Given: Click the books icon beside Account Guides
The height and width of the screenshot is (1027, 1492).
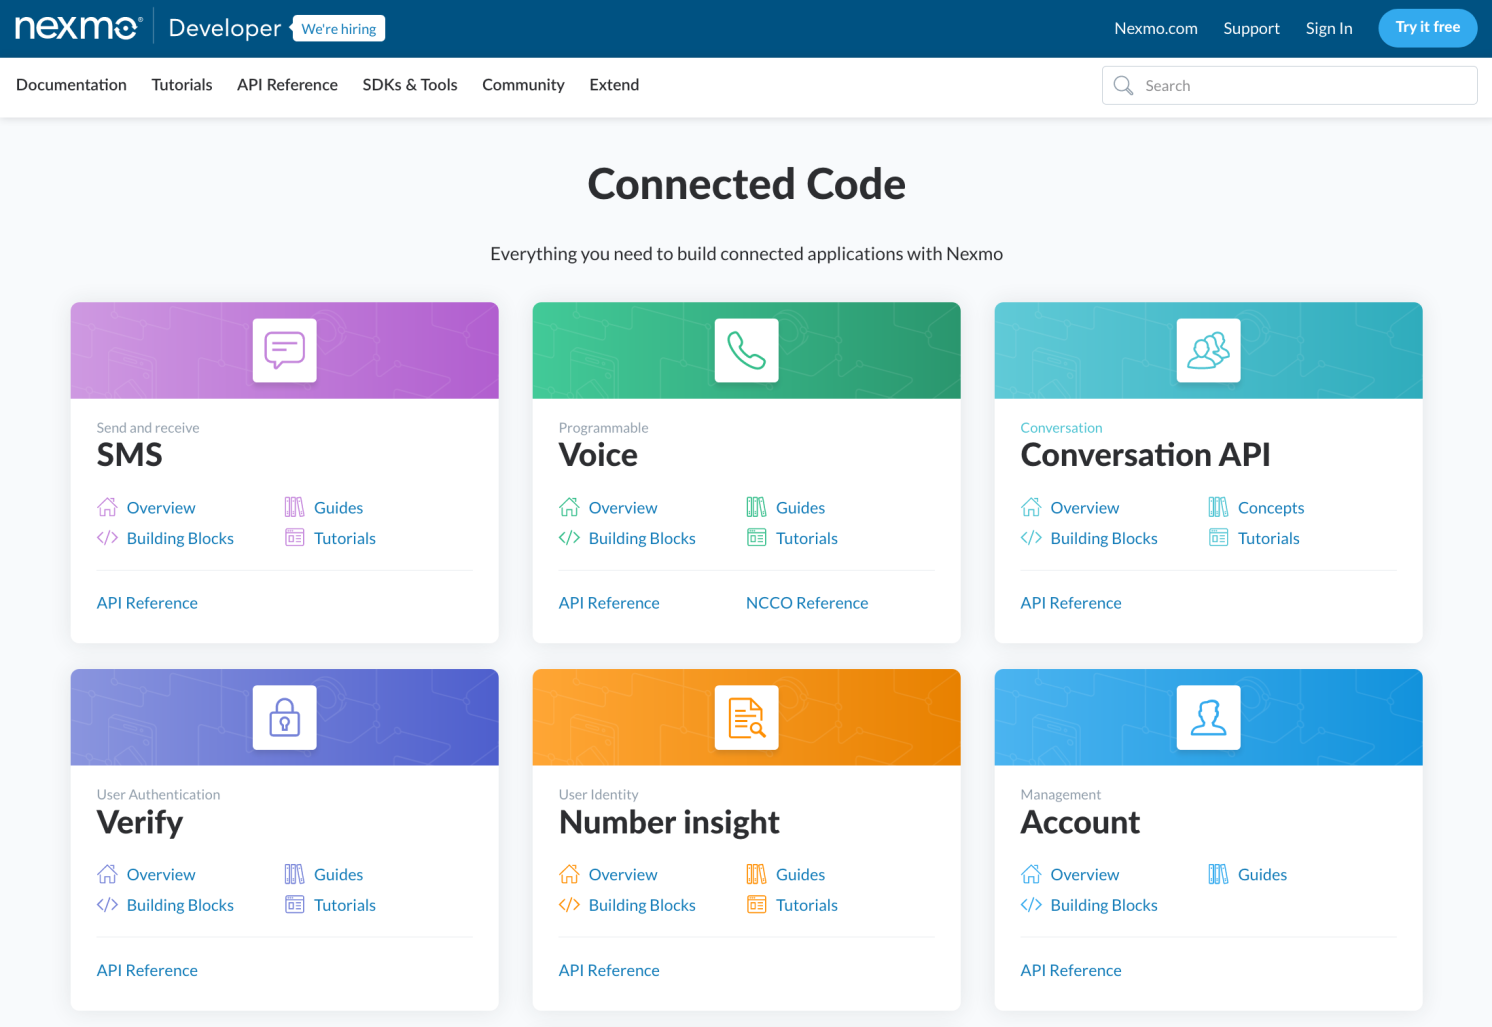Looking at the screenshot, I should [x=1218, y=874].
